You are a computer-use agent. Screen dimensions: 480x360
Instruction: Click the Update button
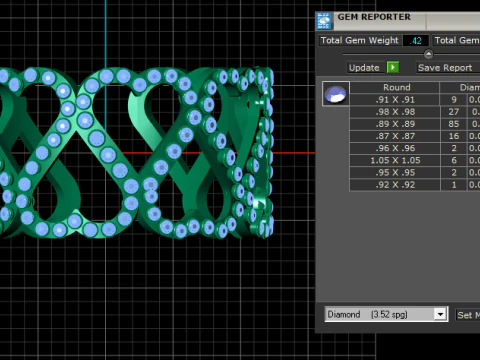pyautogui.click(x=364, y=68)
